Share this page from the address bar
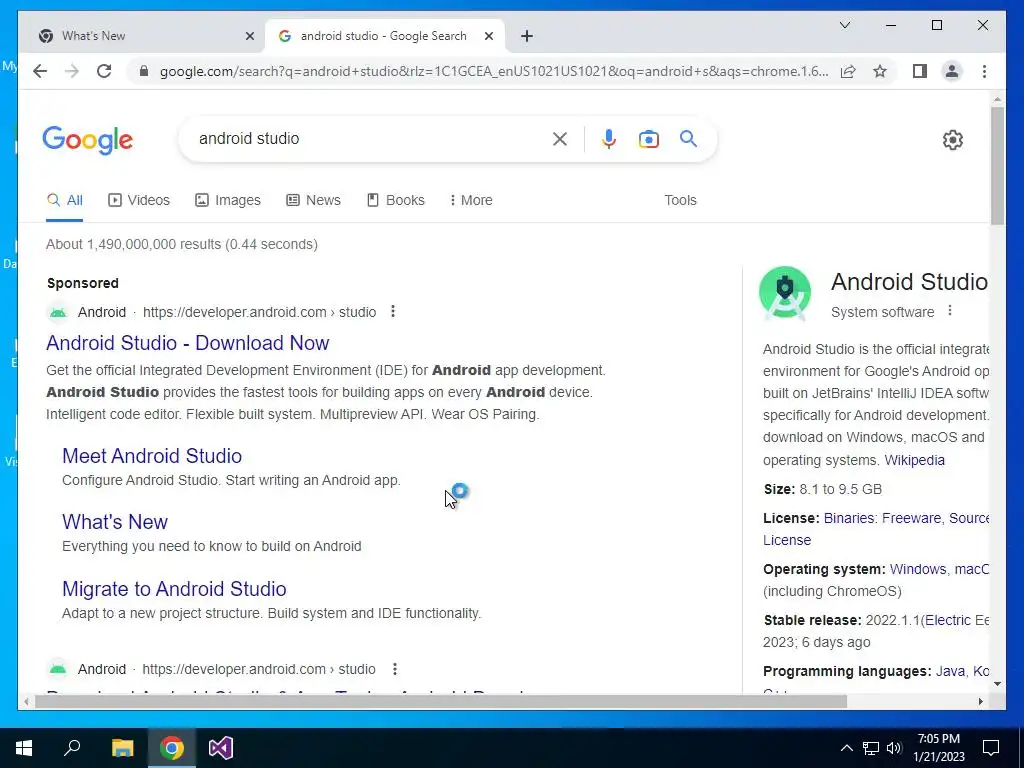This screenshot has height=768, width=1024. pos(848,71)
